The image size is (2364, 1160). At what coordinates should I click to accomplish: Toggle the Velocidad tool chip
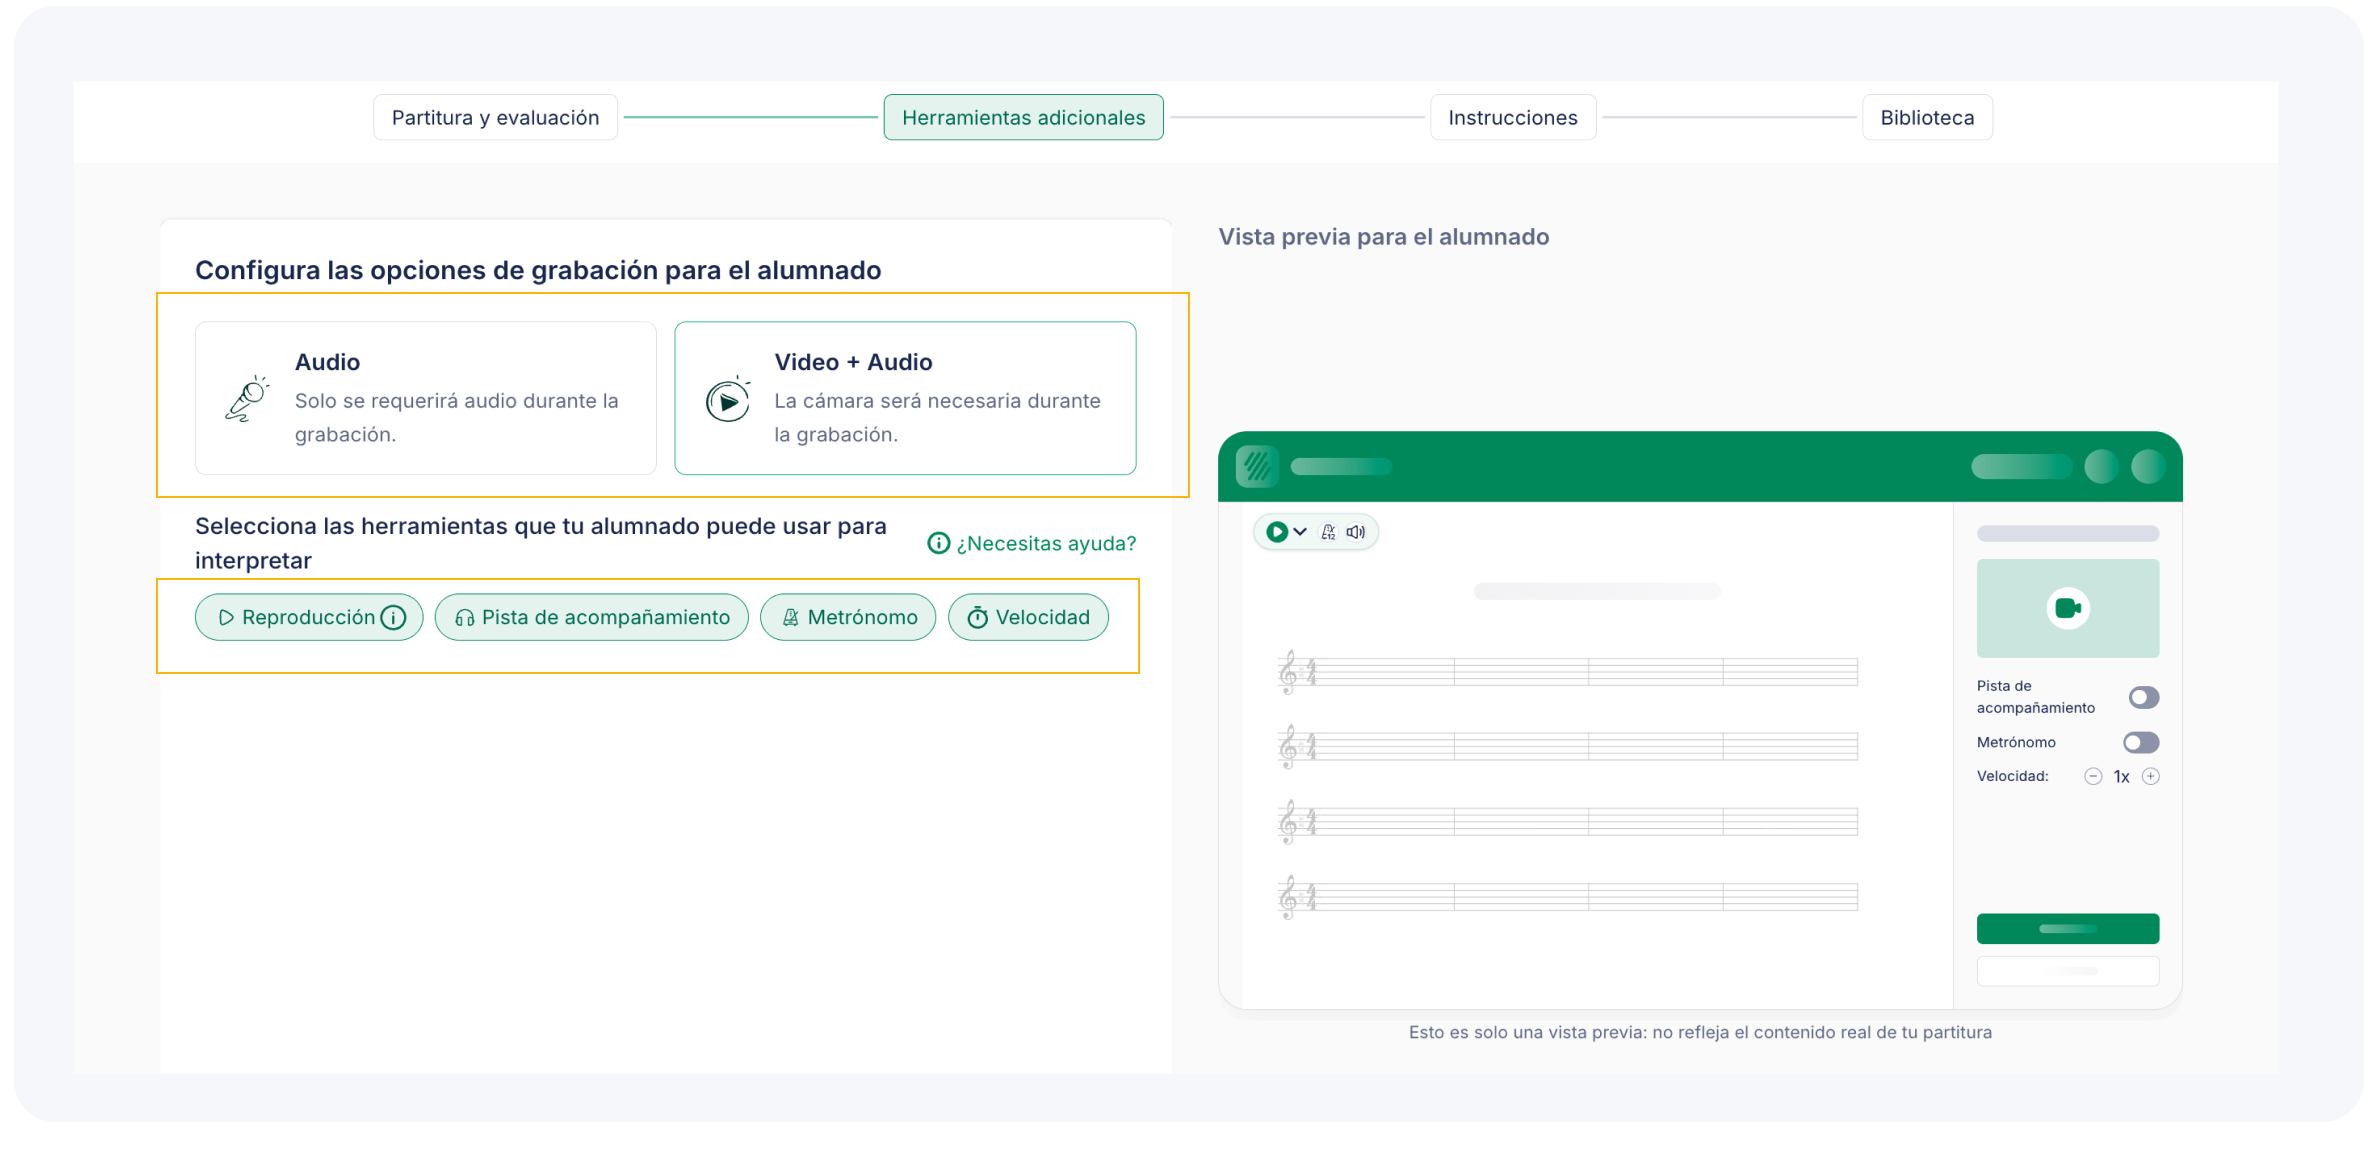tap(1028, 617)
